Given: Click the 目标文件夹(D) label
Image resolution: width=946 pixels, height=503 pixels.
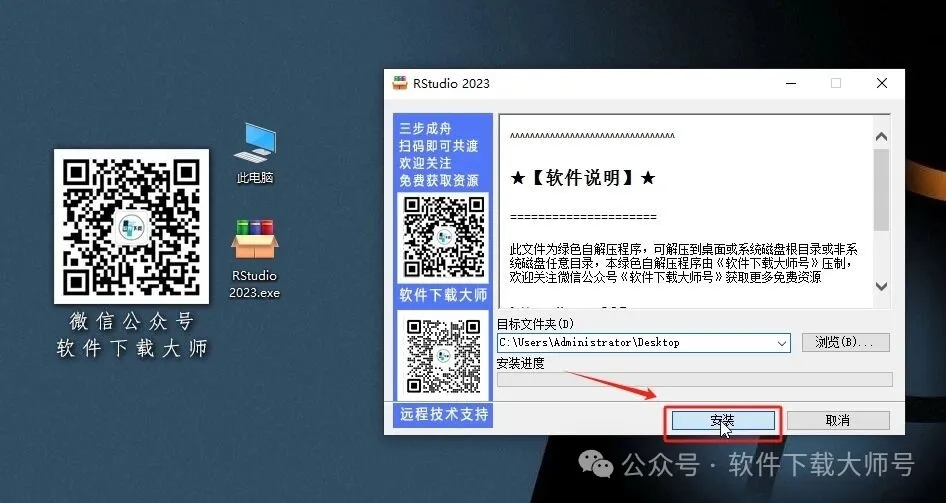Looking at the screenshot, I should [x=535, y=324].
